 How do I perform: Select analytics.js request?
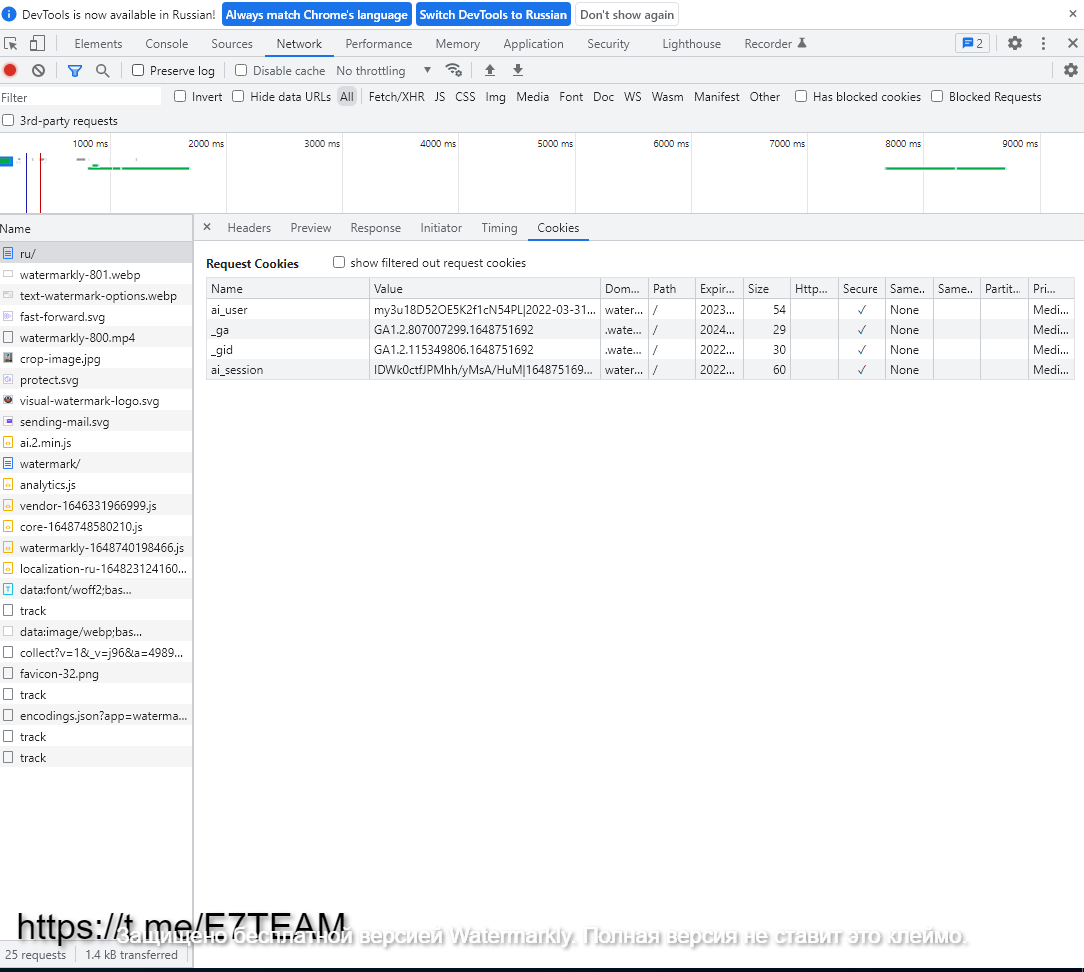pos(96,485)
